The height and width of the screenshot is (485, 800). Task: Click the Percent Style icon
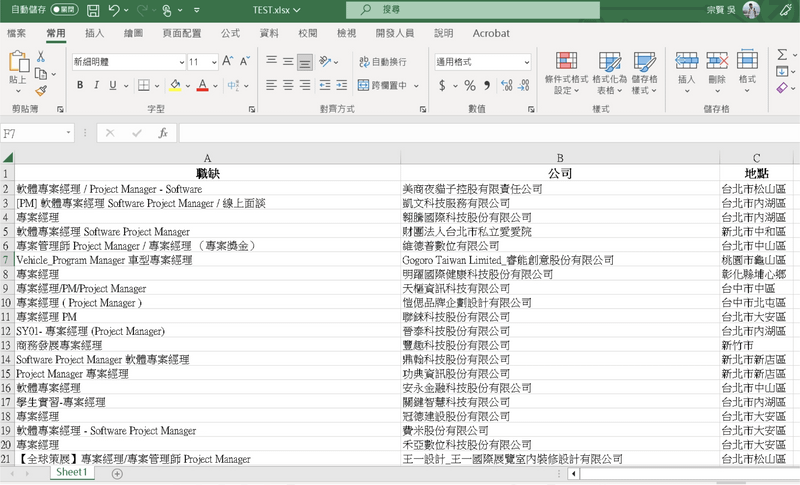(x=470, y=85)
